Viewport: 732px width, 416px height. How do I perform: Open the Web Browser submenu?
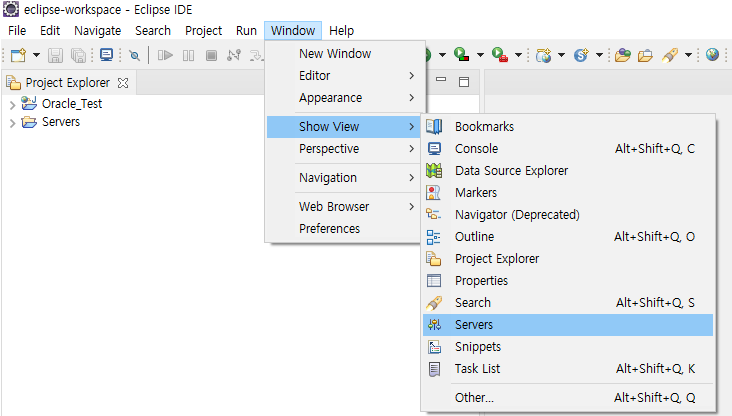pyautogui.click(x=344, y=207)
